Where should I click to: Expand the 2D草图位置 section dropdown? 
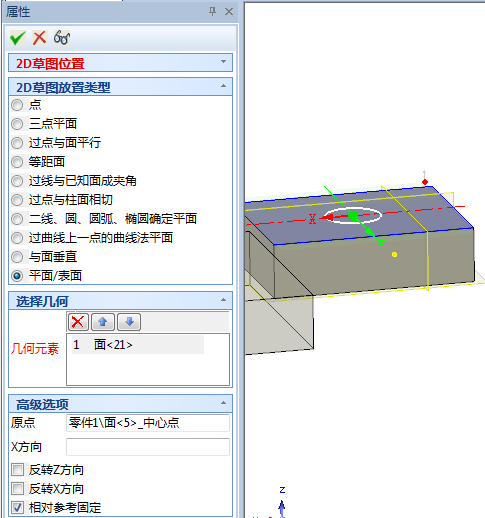coord(223,62)
